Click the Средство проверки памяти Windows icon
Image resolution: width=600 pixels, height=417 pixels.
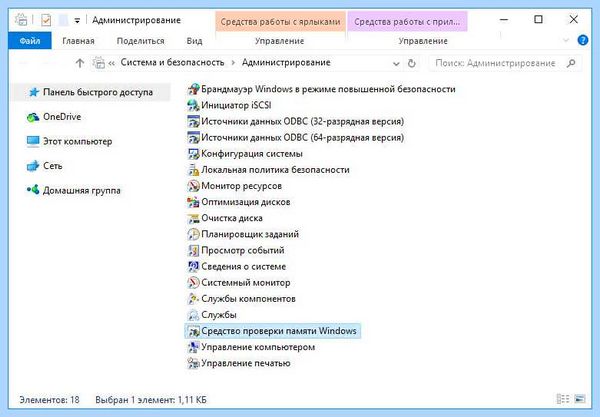tap(193, 331)
